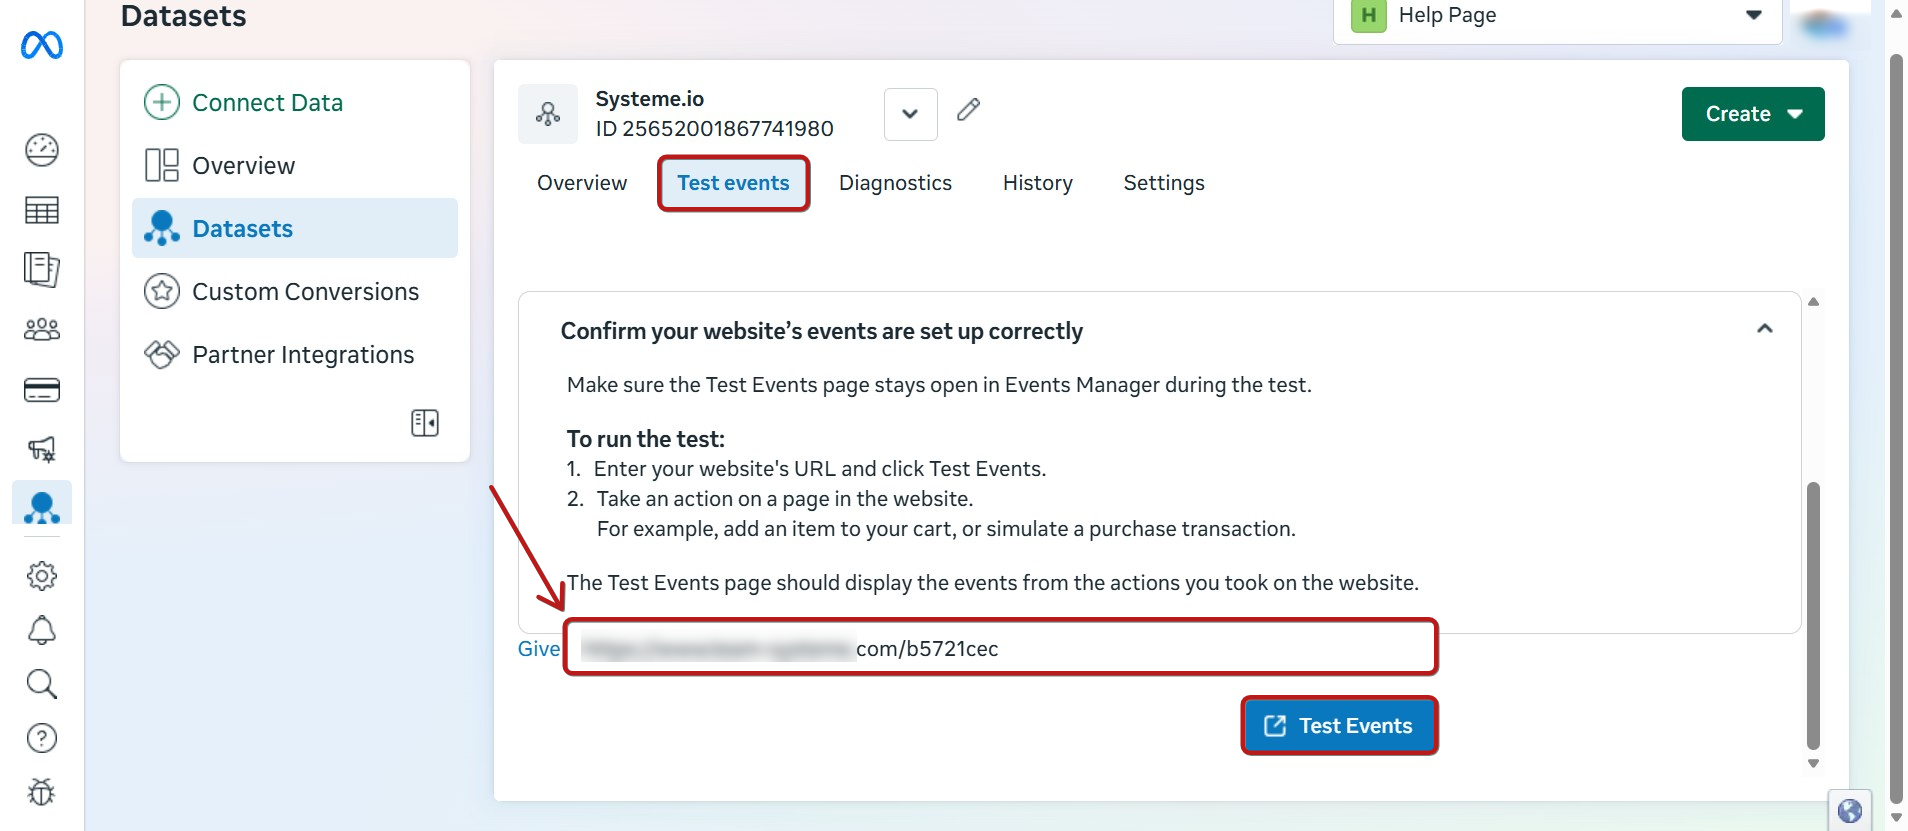This screenshot has width=1908, height=831.
Task: Select the Events Manager icon in left rail
Action: [42, 507]
